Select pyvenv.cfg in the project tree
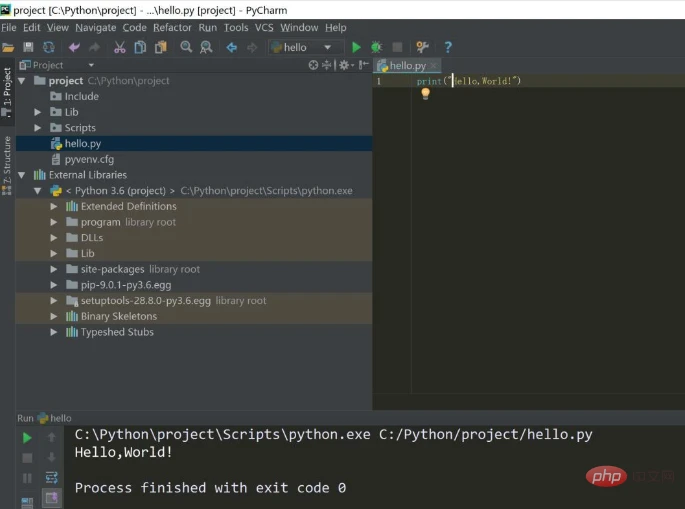Image resolution: width=685 pixels, height=509 pixels. tap(194, 159)
